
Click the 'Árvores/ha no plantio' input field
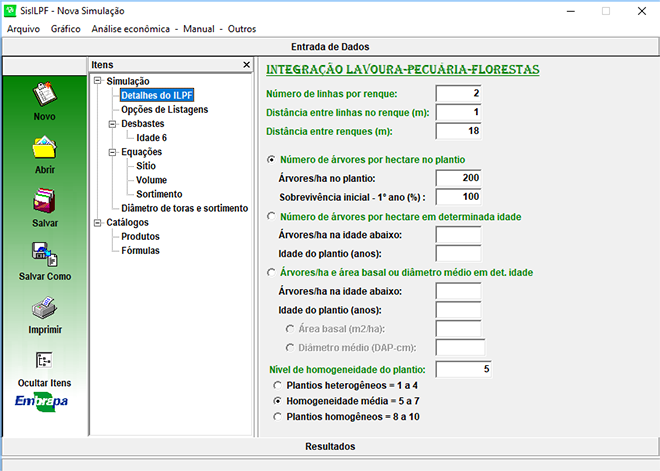point(458,176)
